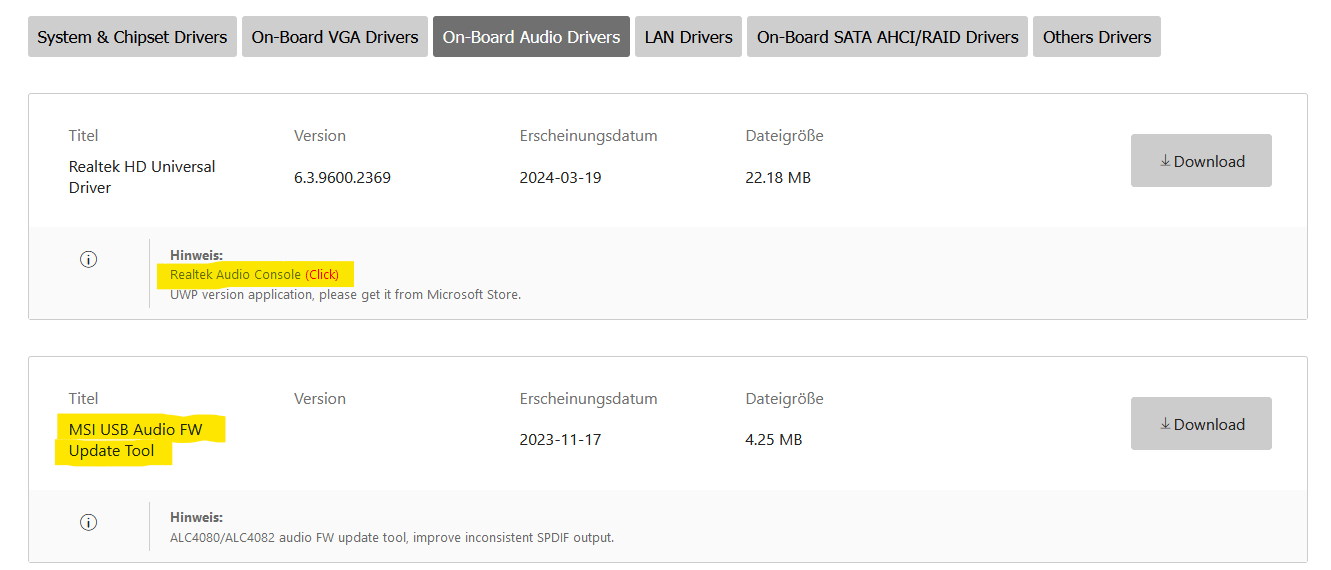Click the MSI USB Audio FW Update Tool title
1331x570 pixels.
pyautogui.click(x=135, y=440)
